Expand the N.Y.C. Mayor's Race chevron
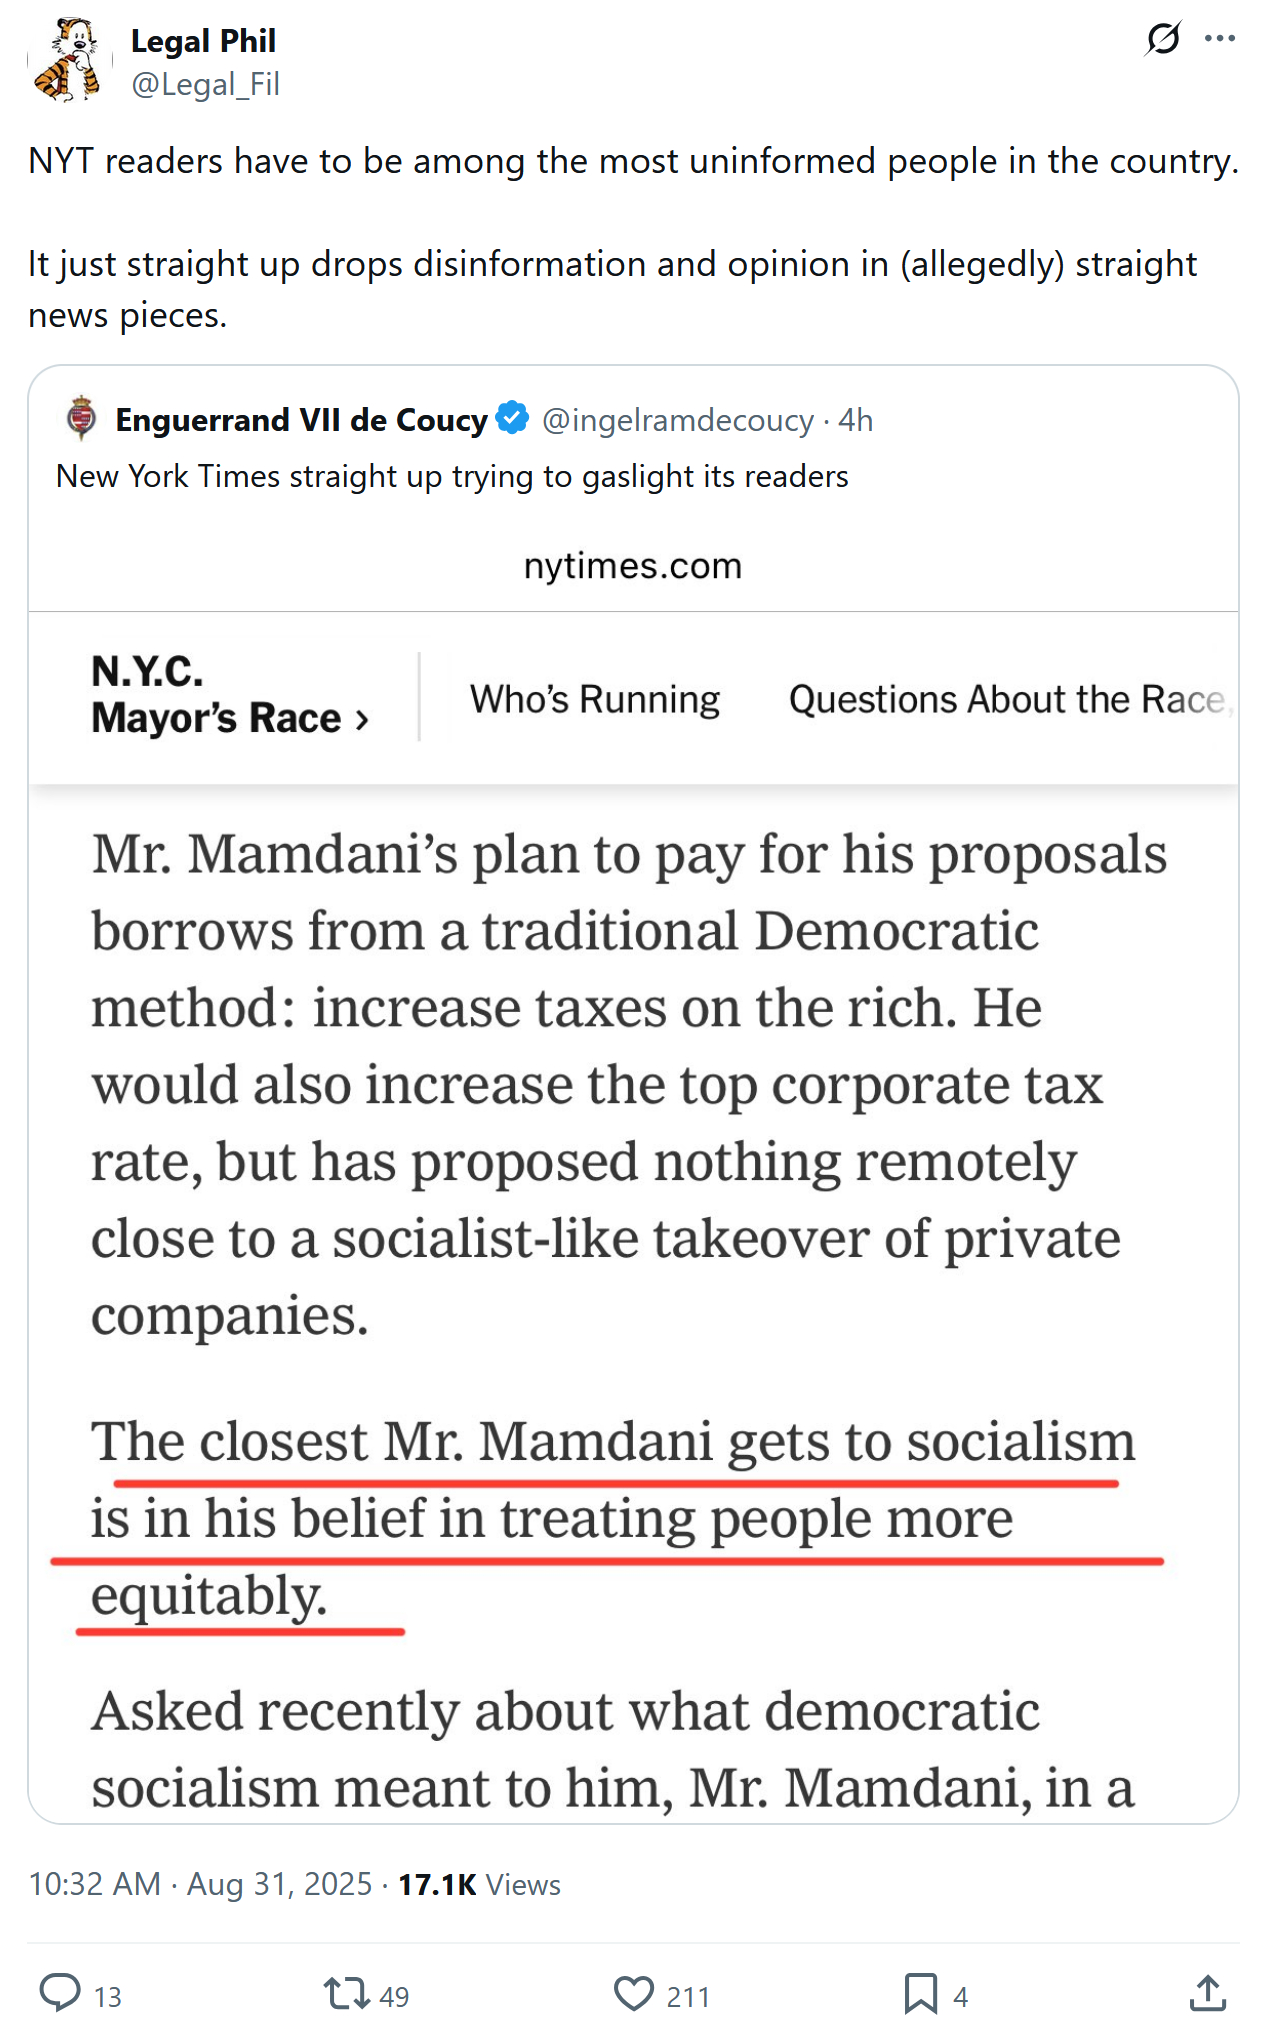1271x2035 pixels. pos(362,719)
